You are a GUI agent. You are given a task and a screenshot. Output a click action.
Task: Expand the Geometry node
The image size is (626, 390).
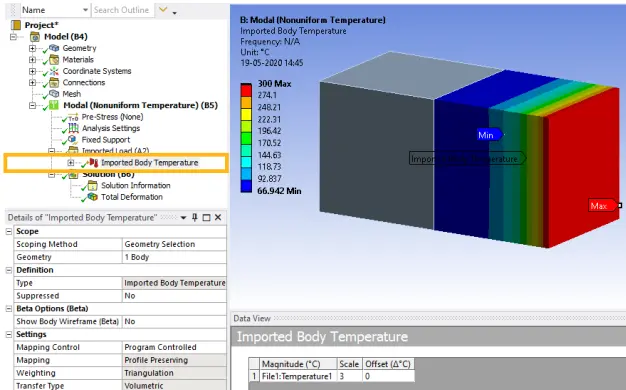[x=32, y=48]
